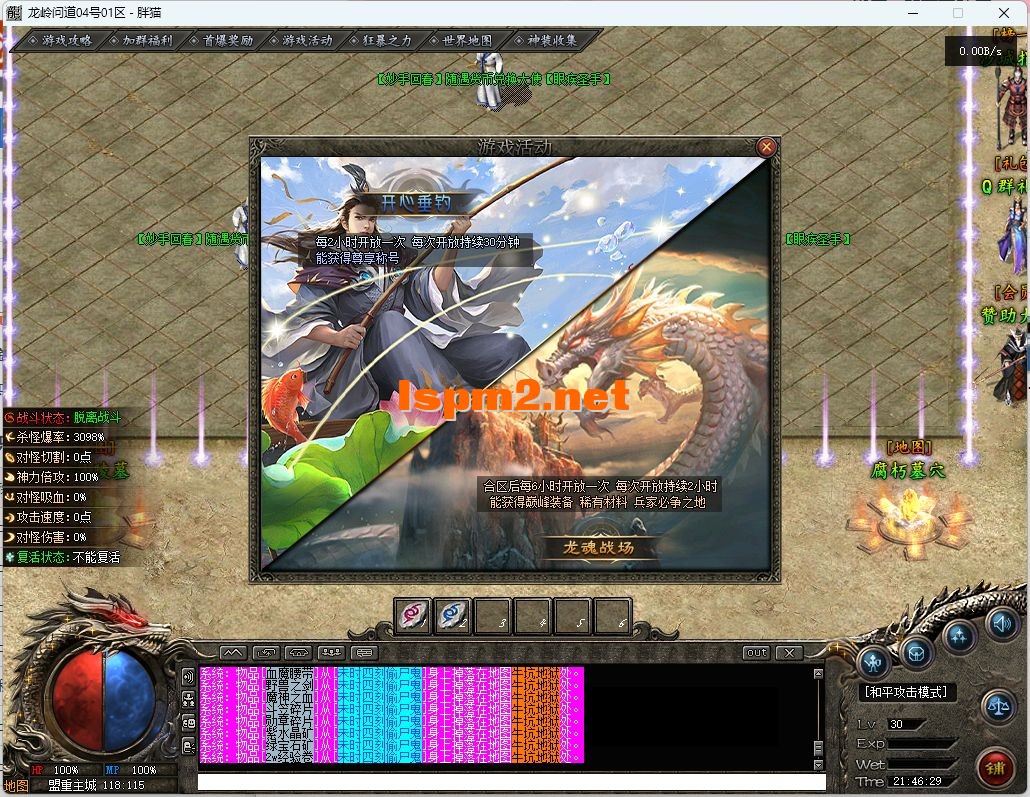Open the trade scales round icon
Viewport: 1030px width, 797px height.
[x=998, y=708]
